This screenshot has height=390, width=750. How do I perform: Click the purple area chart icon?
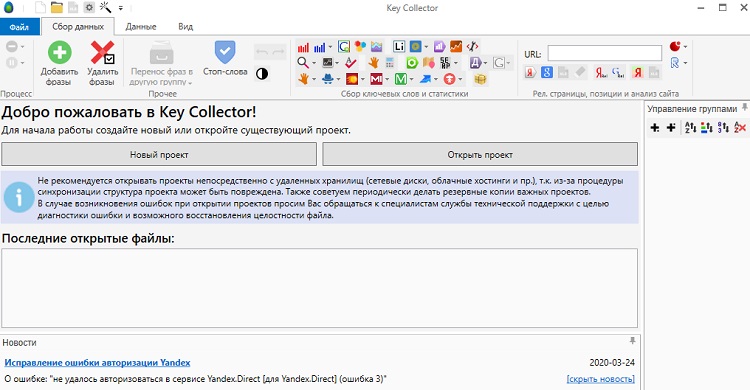376,46
